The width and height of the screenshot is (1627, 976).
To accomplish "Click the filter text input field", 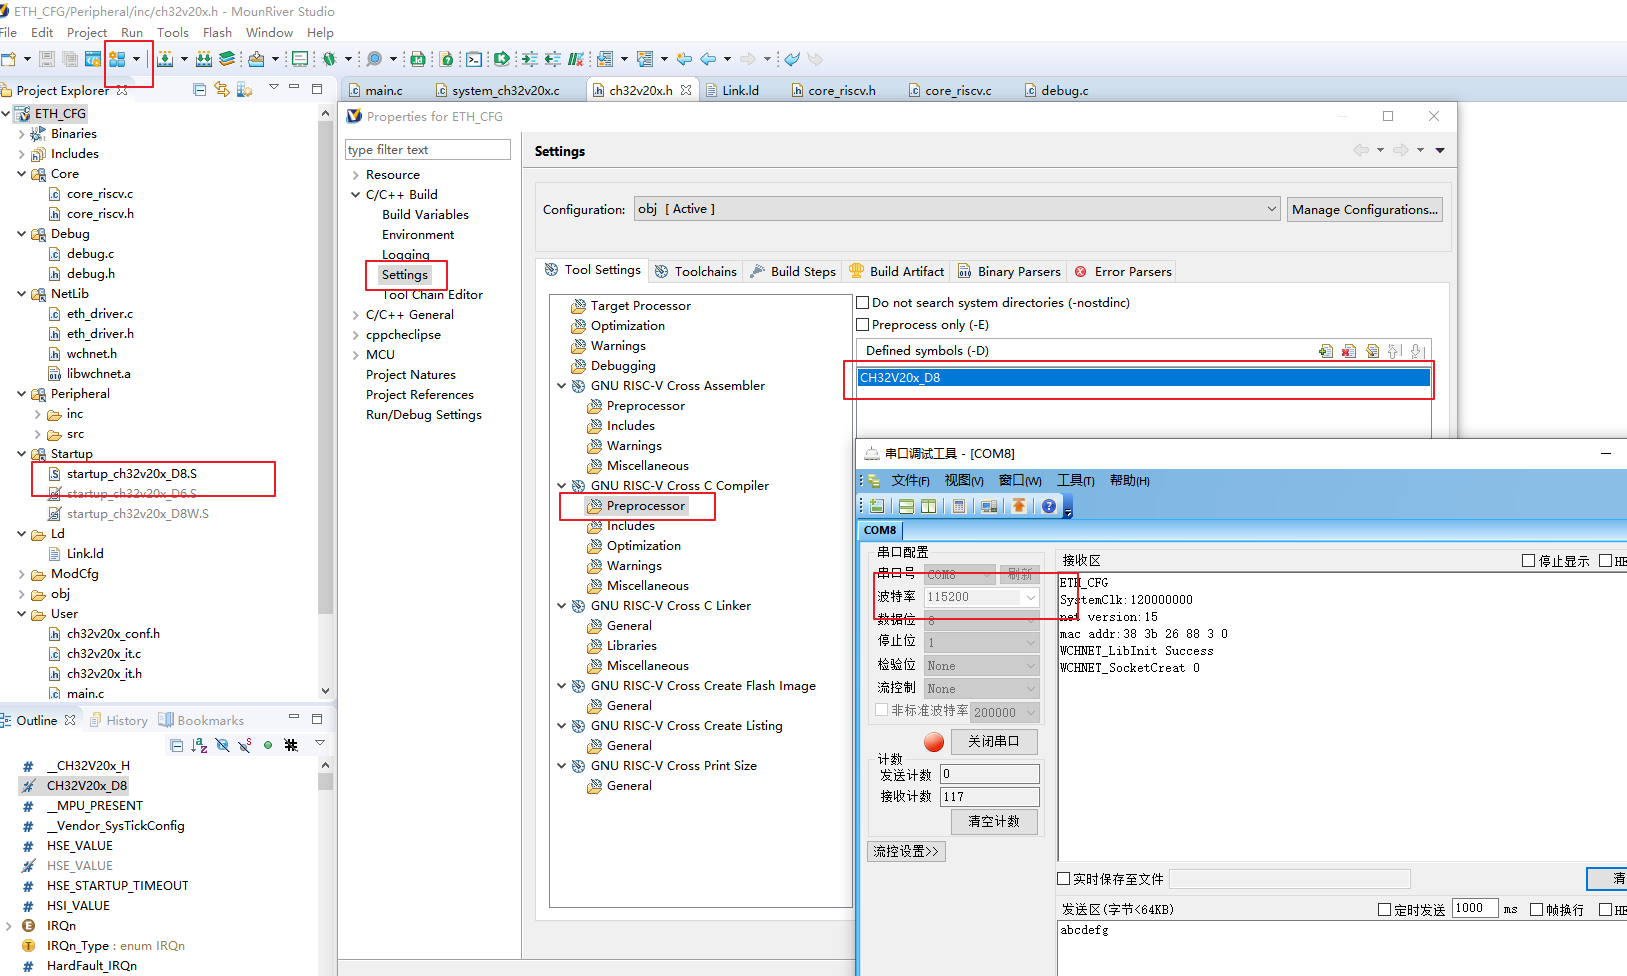I will pyautogui.click(x=428, y=150).
